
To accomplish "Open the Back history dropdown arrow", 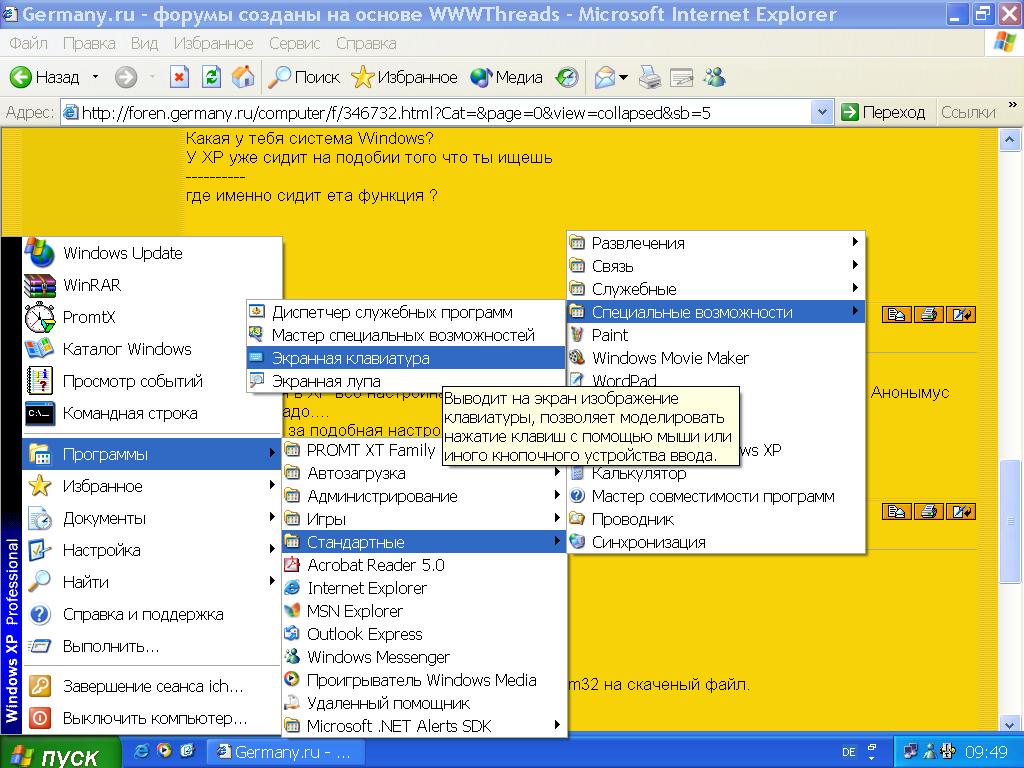I will pos(95,77).
